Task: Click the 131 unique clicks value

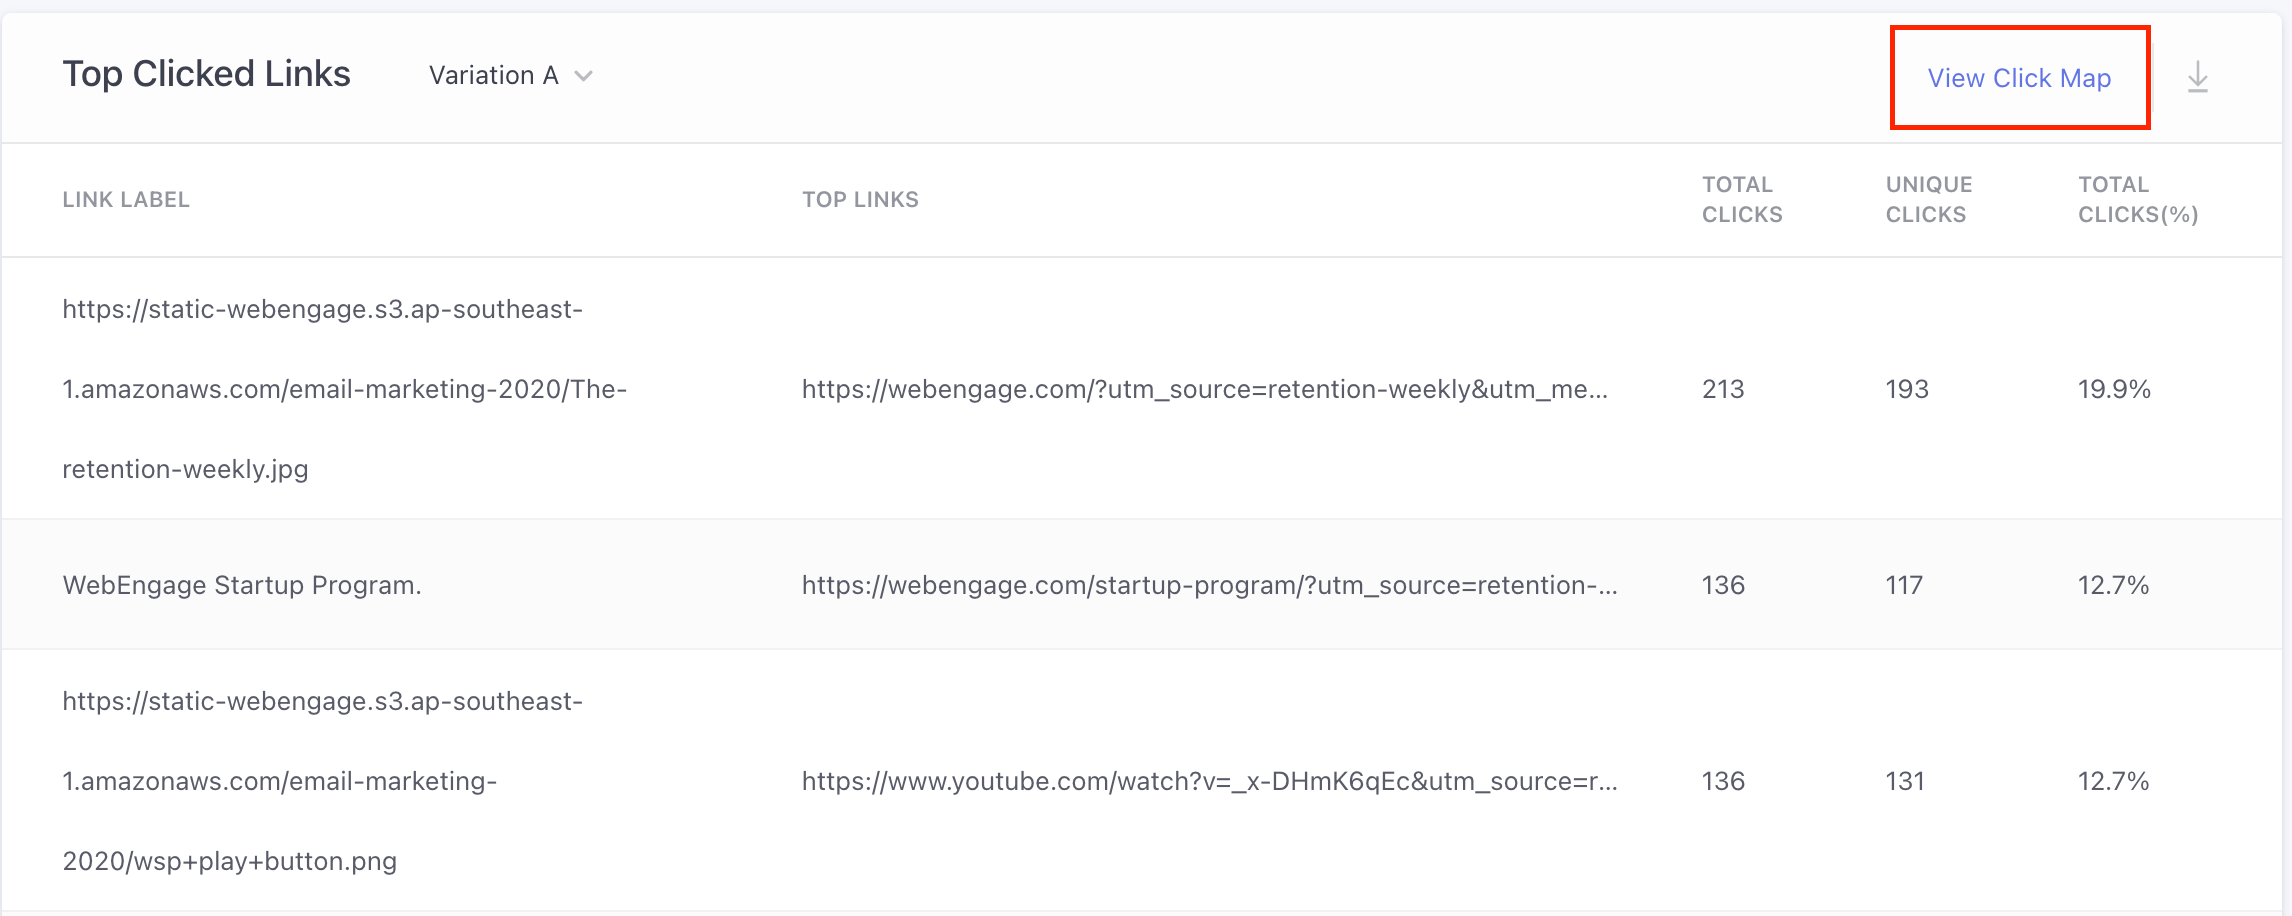Action: point(1905,781)
